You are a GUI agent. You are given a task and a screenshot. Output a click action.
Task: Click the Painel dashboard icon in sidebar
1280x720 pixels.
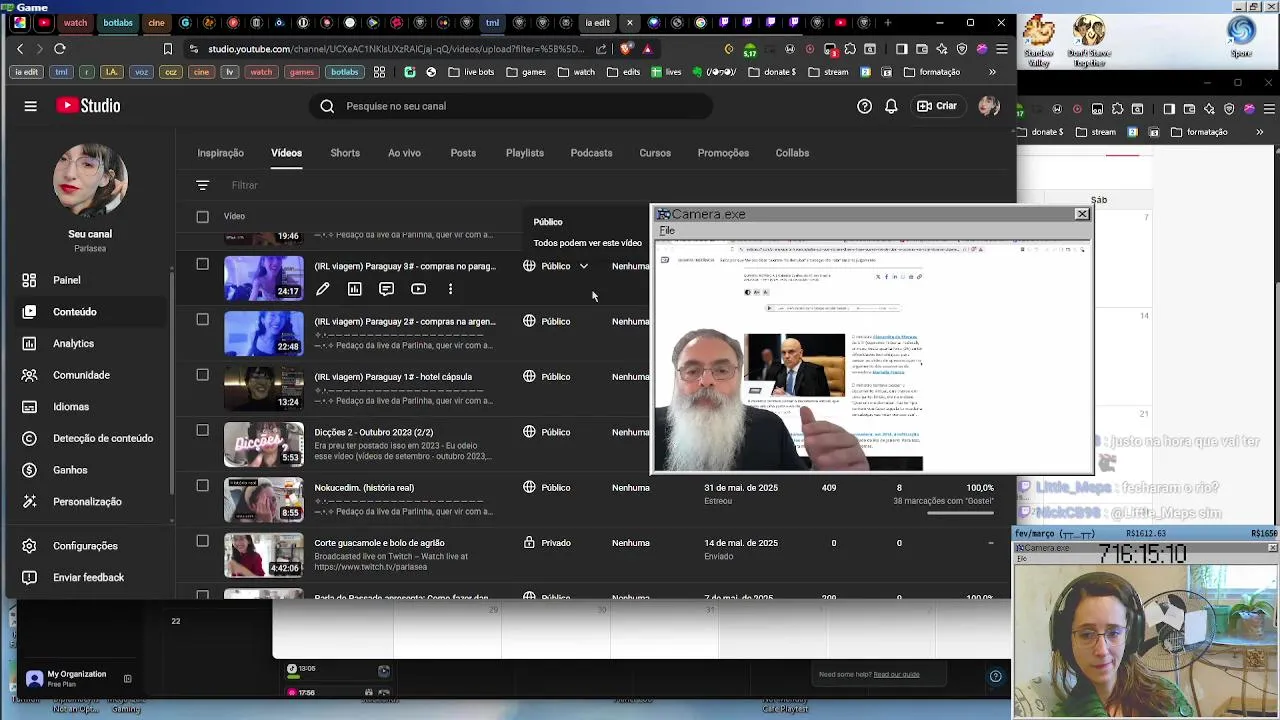[x=29, y=280]
